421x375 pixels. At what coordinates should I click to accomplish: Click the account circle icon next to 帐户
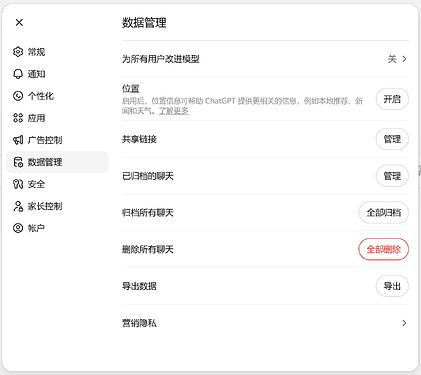pos(18,228)
